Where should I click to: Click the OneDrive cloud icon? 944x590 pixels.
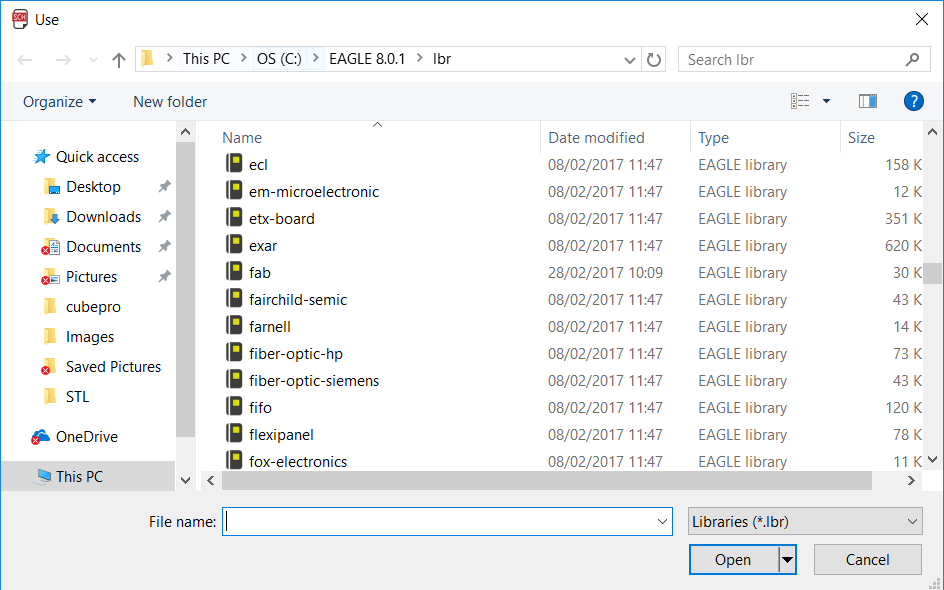point(40,436)
